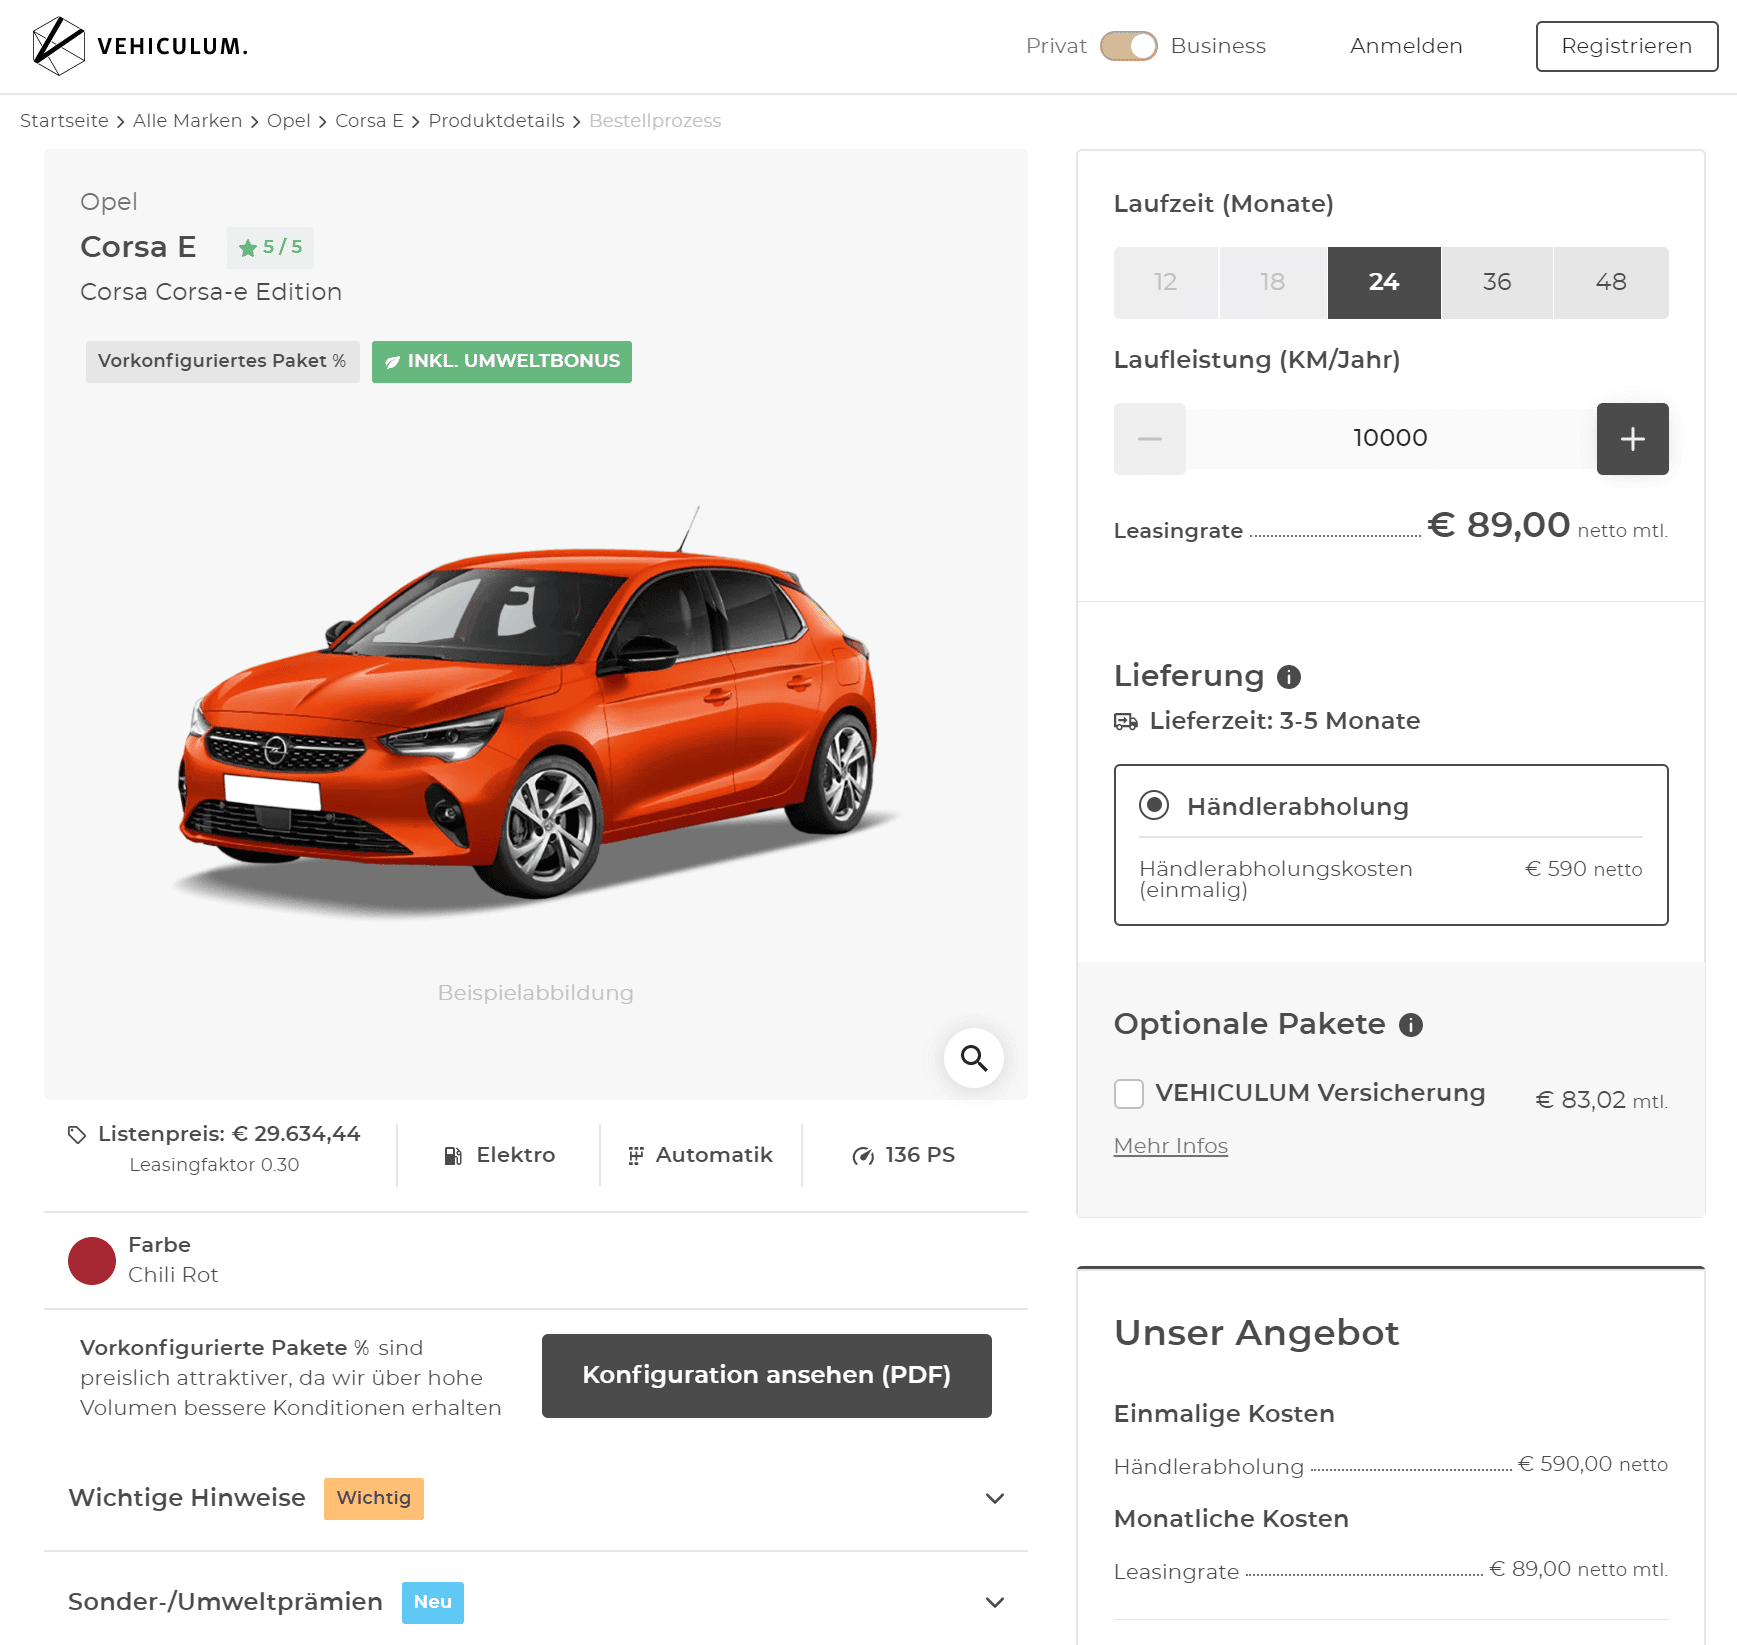Select the 24 months term
The width and height of the screenshot is (1737, 1645).
click(x=1384, y=283)
